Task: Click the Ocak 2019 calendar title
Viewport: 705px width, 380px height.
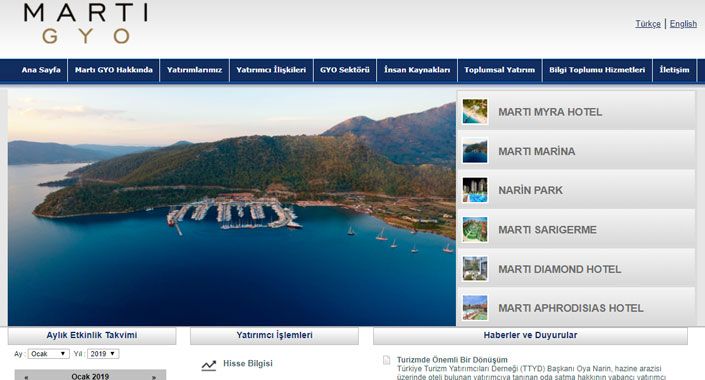Action: 90,376
